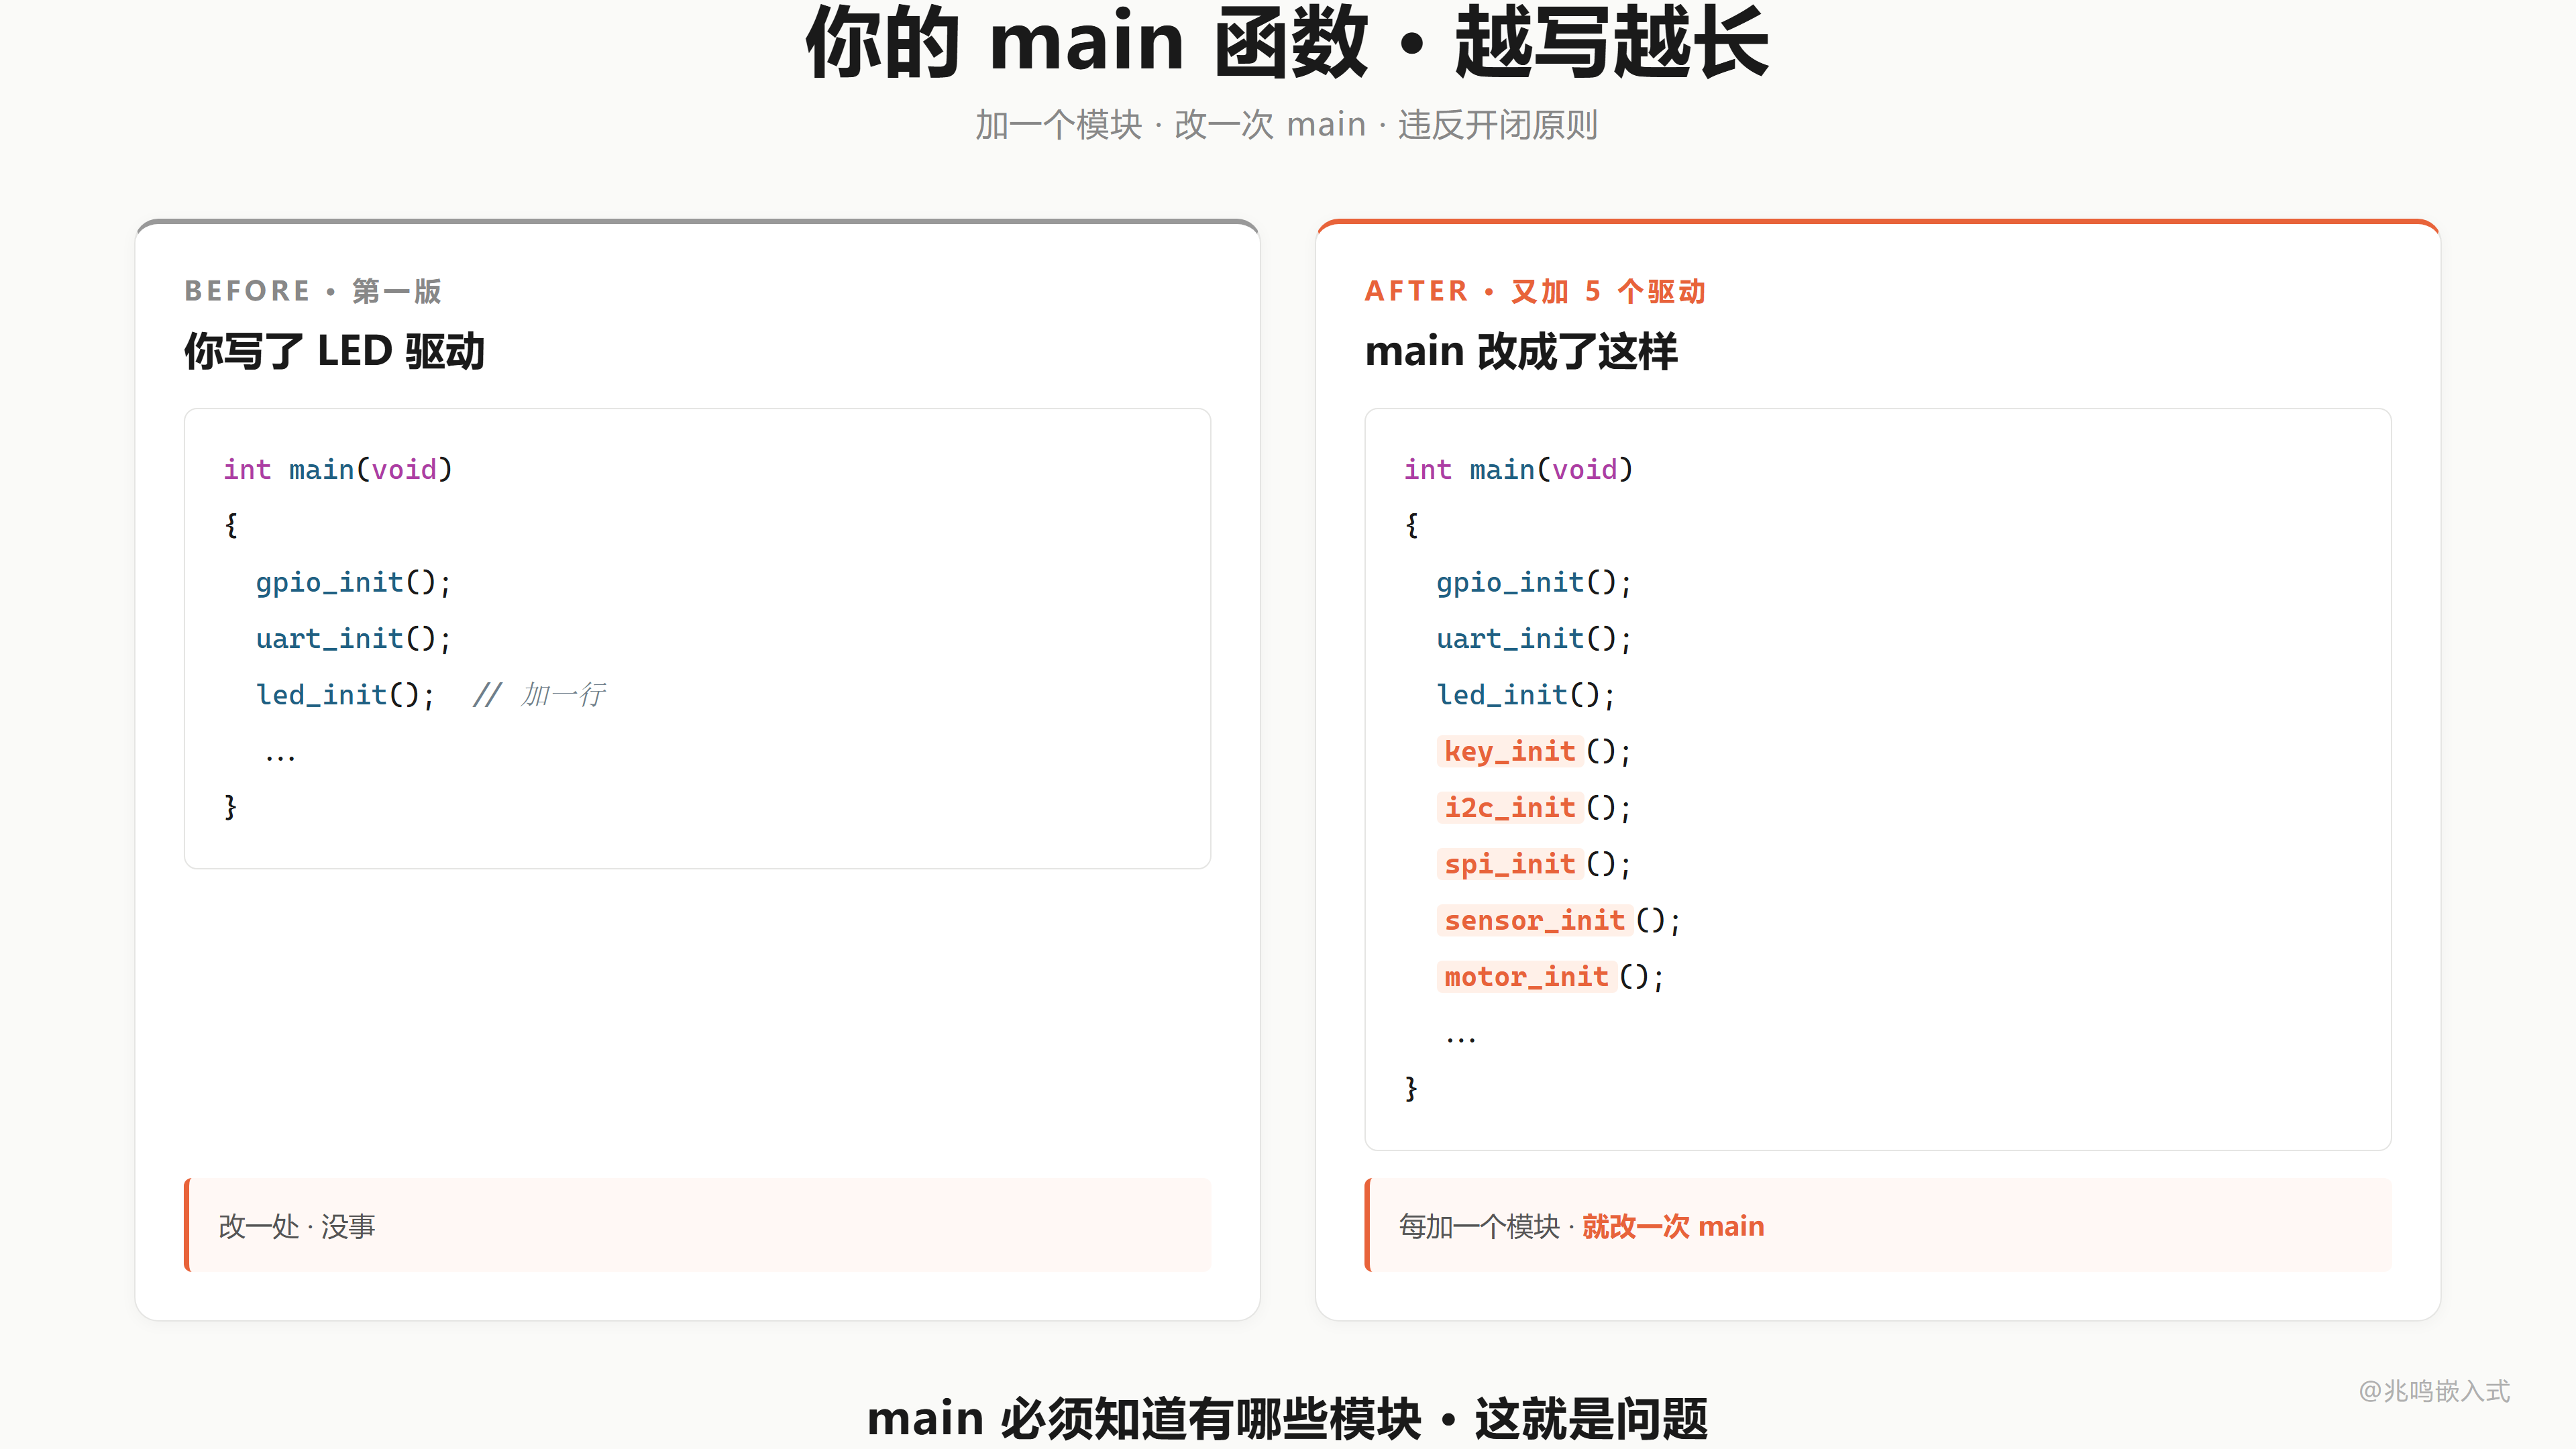Click the comment '// 加一行'
This screenshot has width=2576, height=1449.
tap(539, 694)
